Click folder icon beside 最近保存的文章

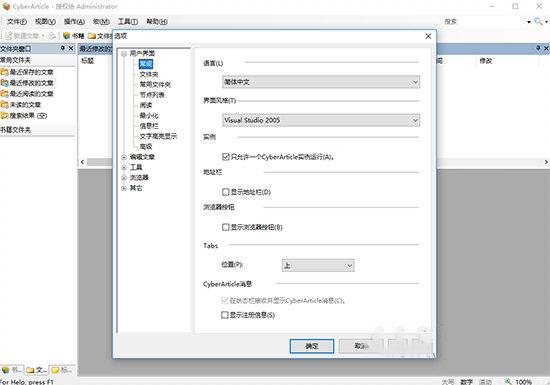4,72
